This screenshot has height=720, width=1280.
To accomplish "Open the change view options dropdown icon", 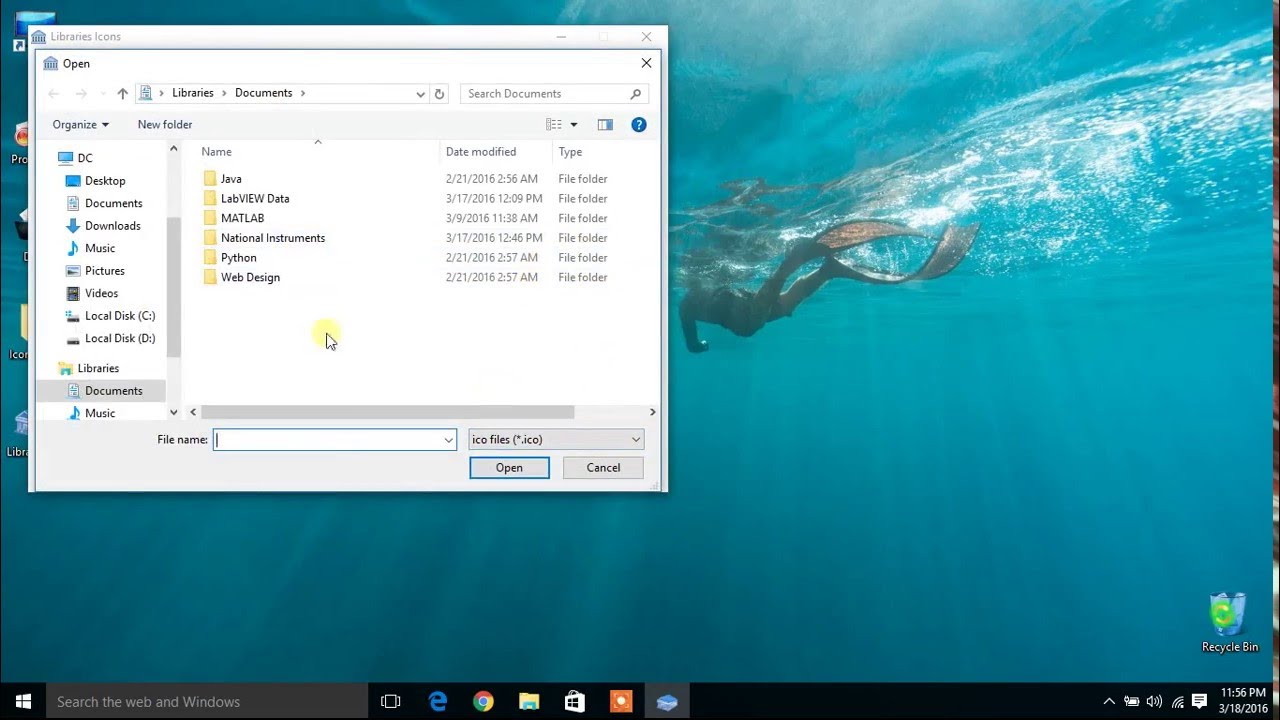I will [572, 124].
